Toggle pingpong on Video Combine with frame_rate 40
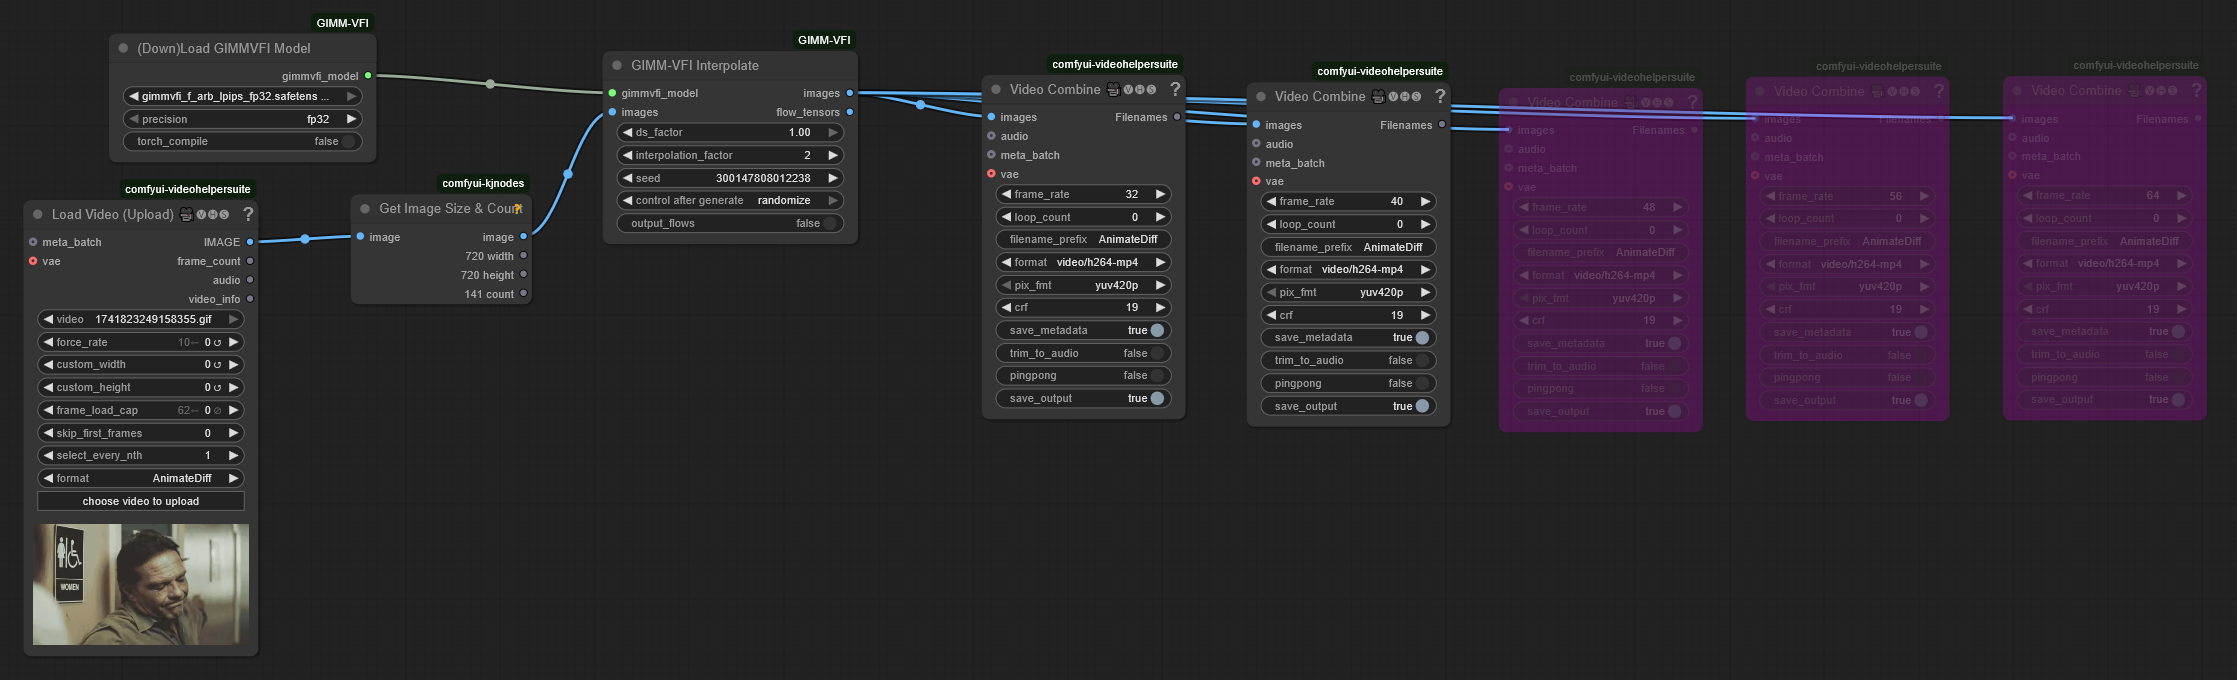 pyautogui.click(x=1348, y=383)
